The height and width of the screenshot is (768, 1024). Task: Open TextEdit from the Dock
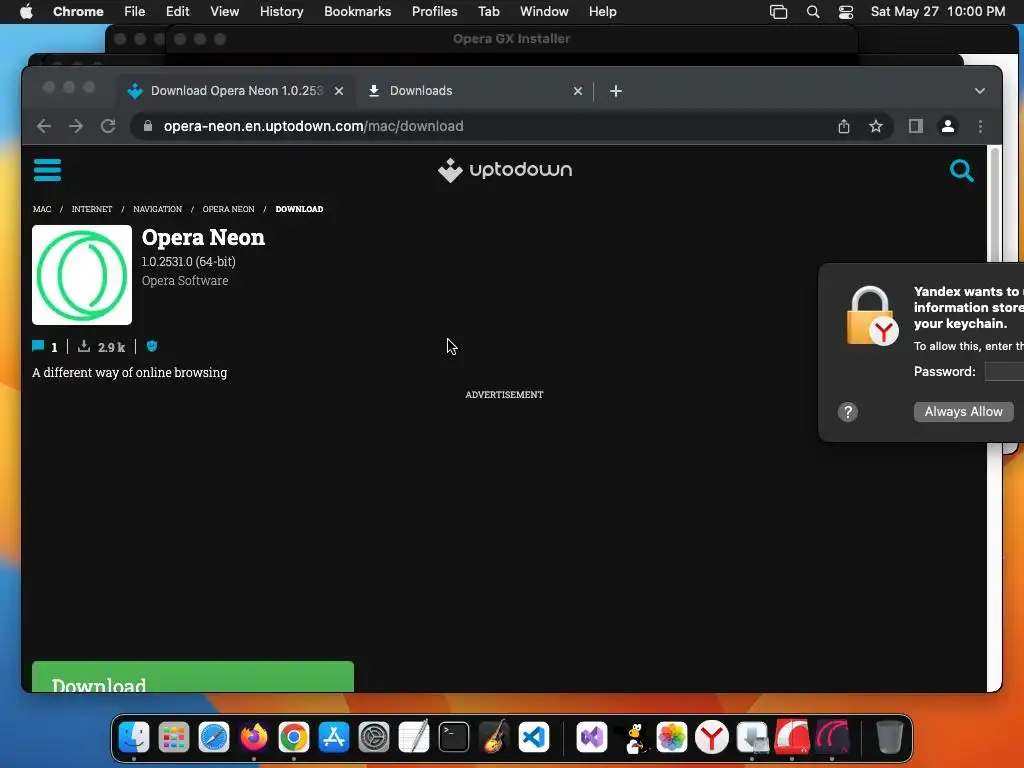413,737
